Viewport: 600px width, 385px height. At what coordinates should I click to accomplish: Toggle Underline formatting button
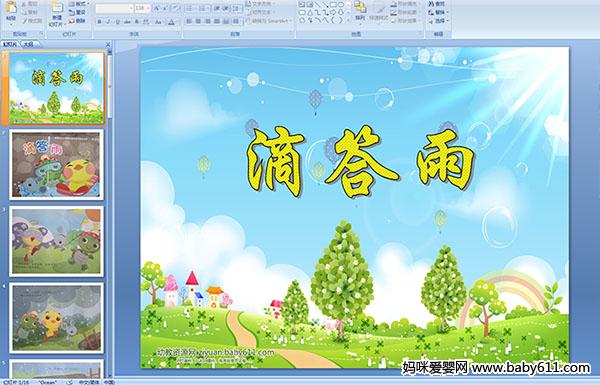[117, 22]
